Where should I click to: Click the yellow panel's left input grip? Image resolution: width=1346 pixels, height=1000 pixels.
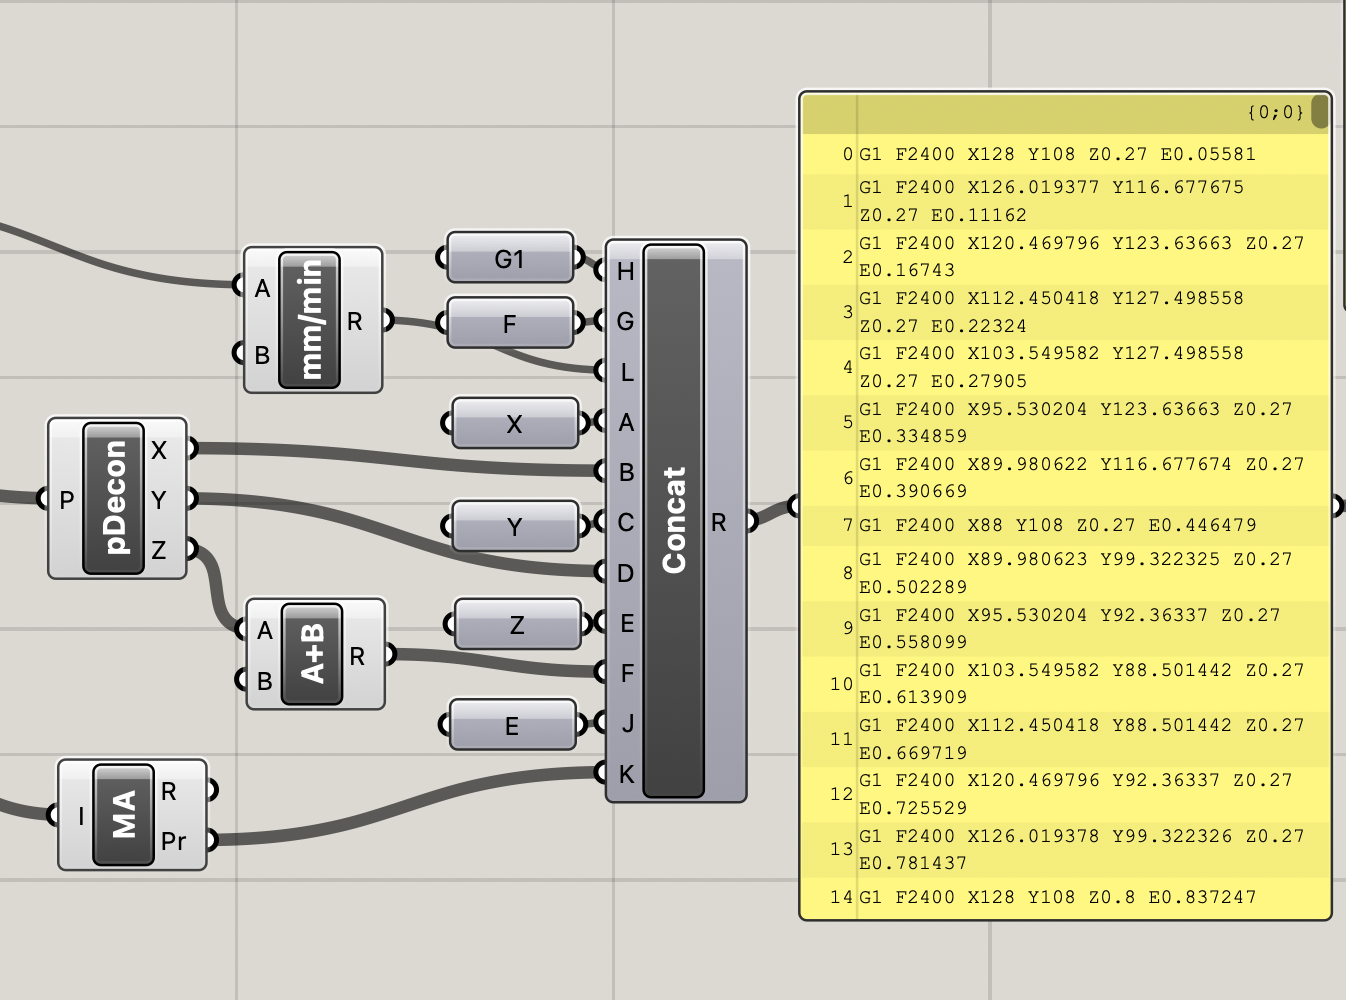[794, 506]
